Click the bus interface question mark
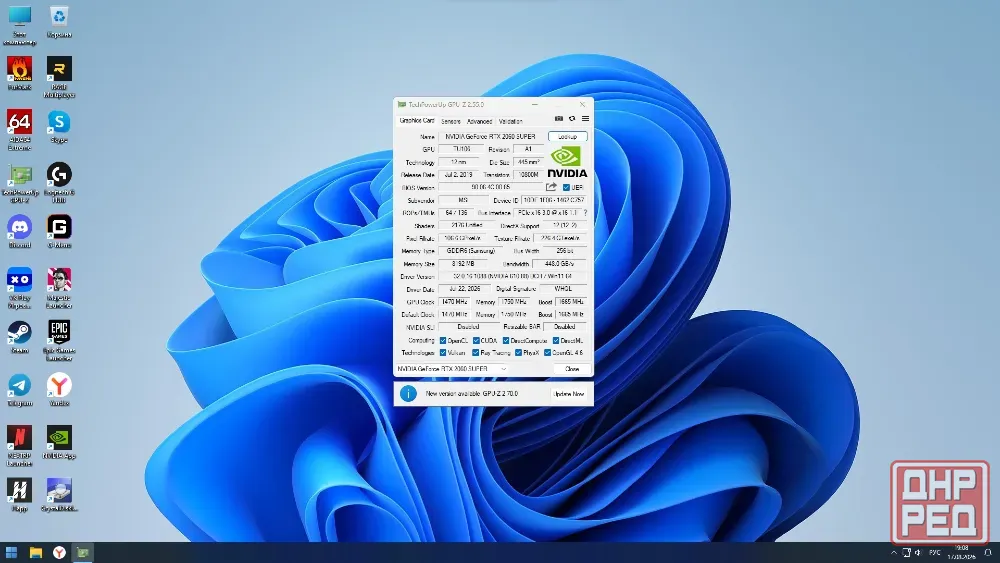 (x=585, y=213)
